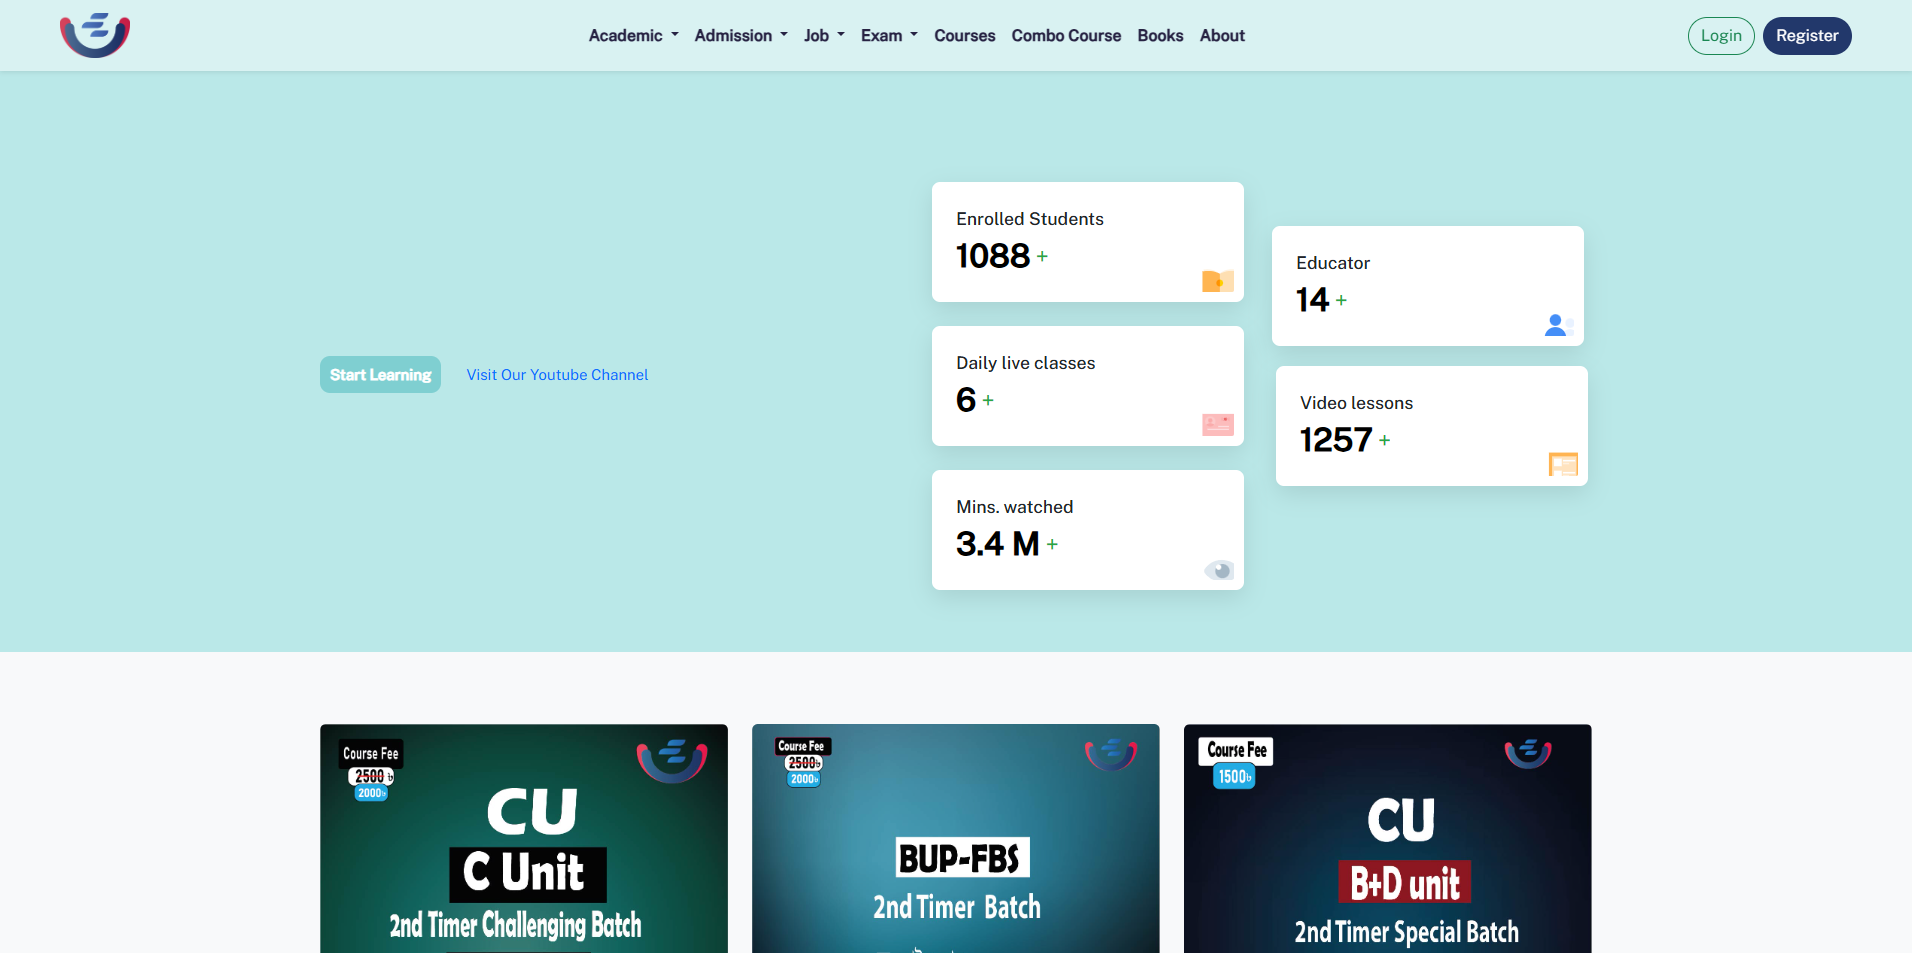Open the Combo Course page

coord(1066,36)
